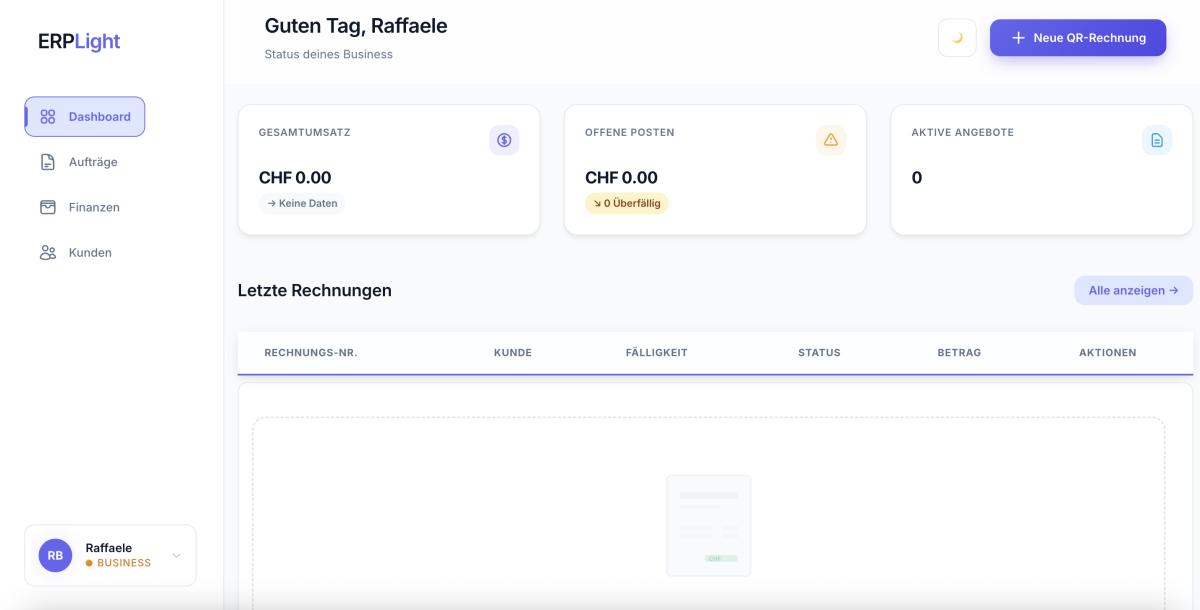Screen dimensions: 1200x610
Task: Click the dollar icon on Gesamtumsatz card
Action: [x=504, y=140]
